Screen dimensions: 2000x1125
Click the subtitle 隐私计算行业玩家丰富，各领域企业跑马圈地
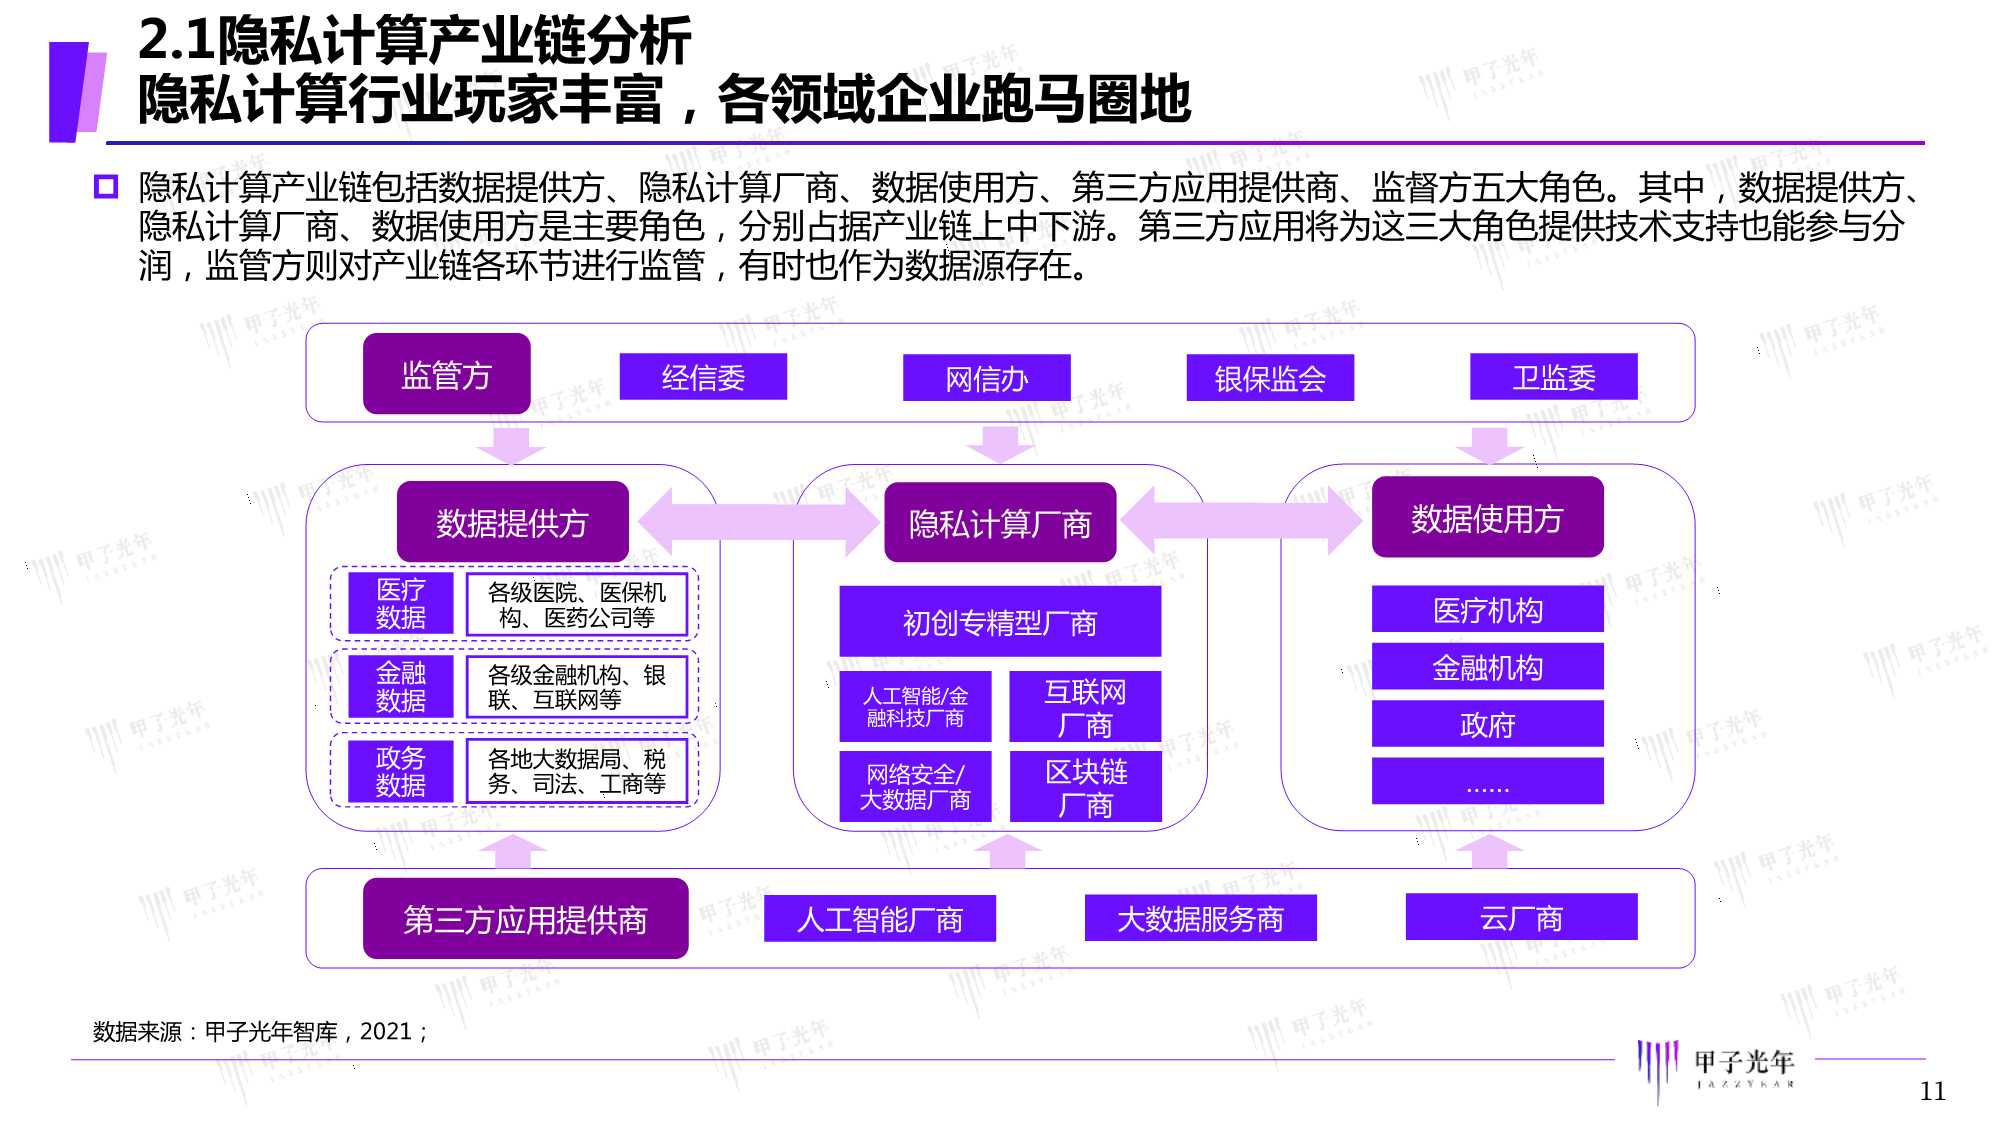pos(665,98)
